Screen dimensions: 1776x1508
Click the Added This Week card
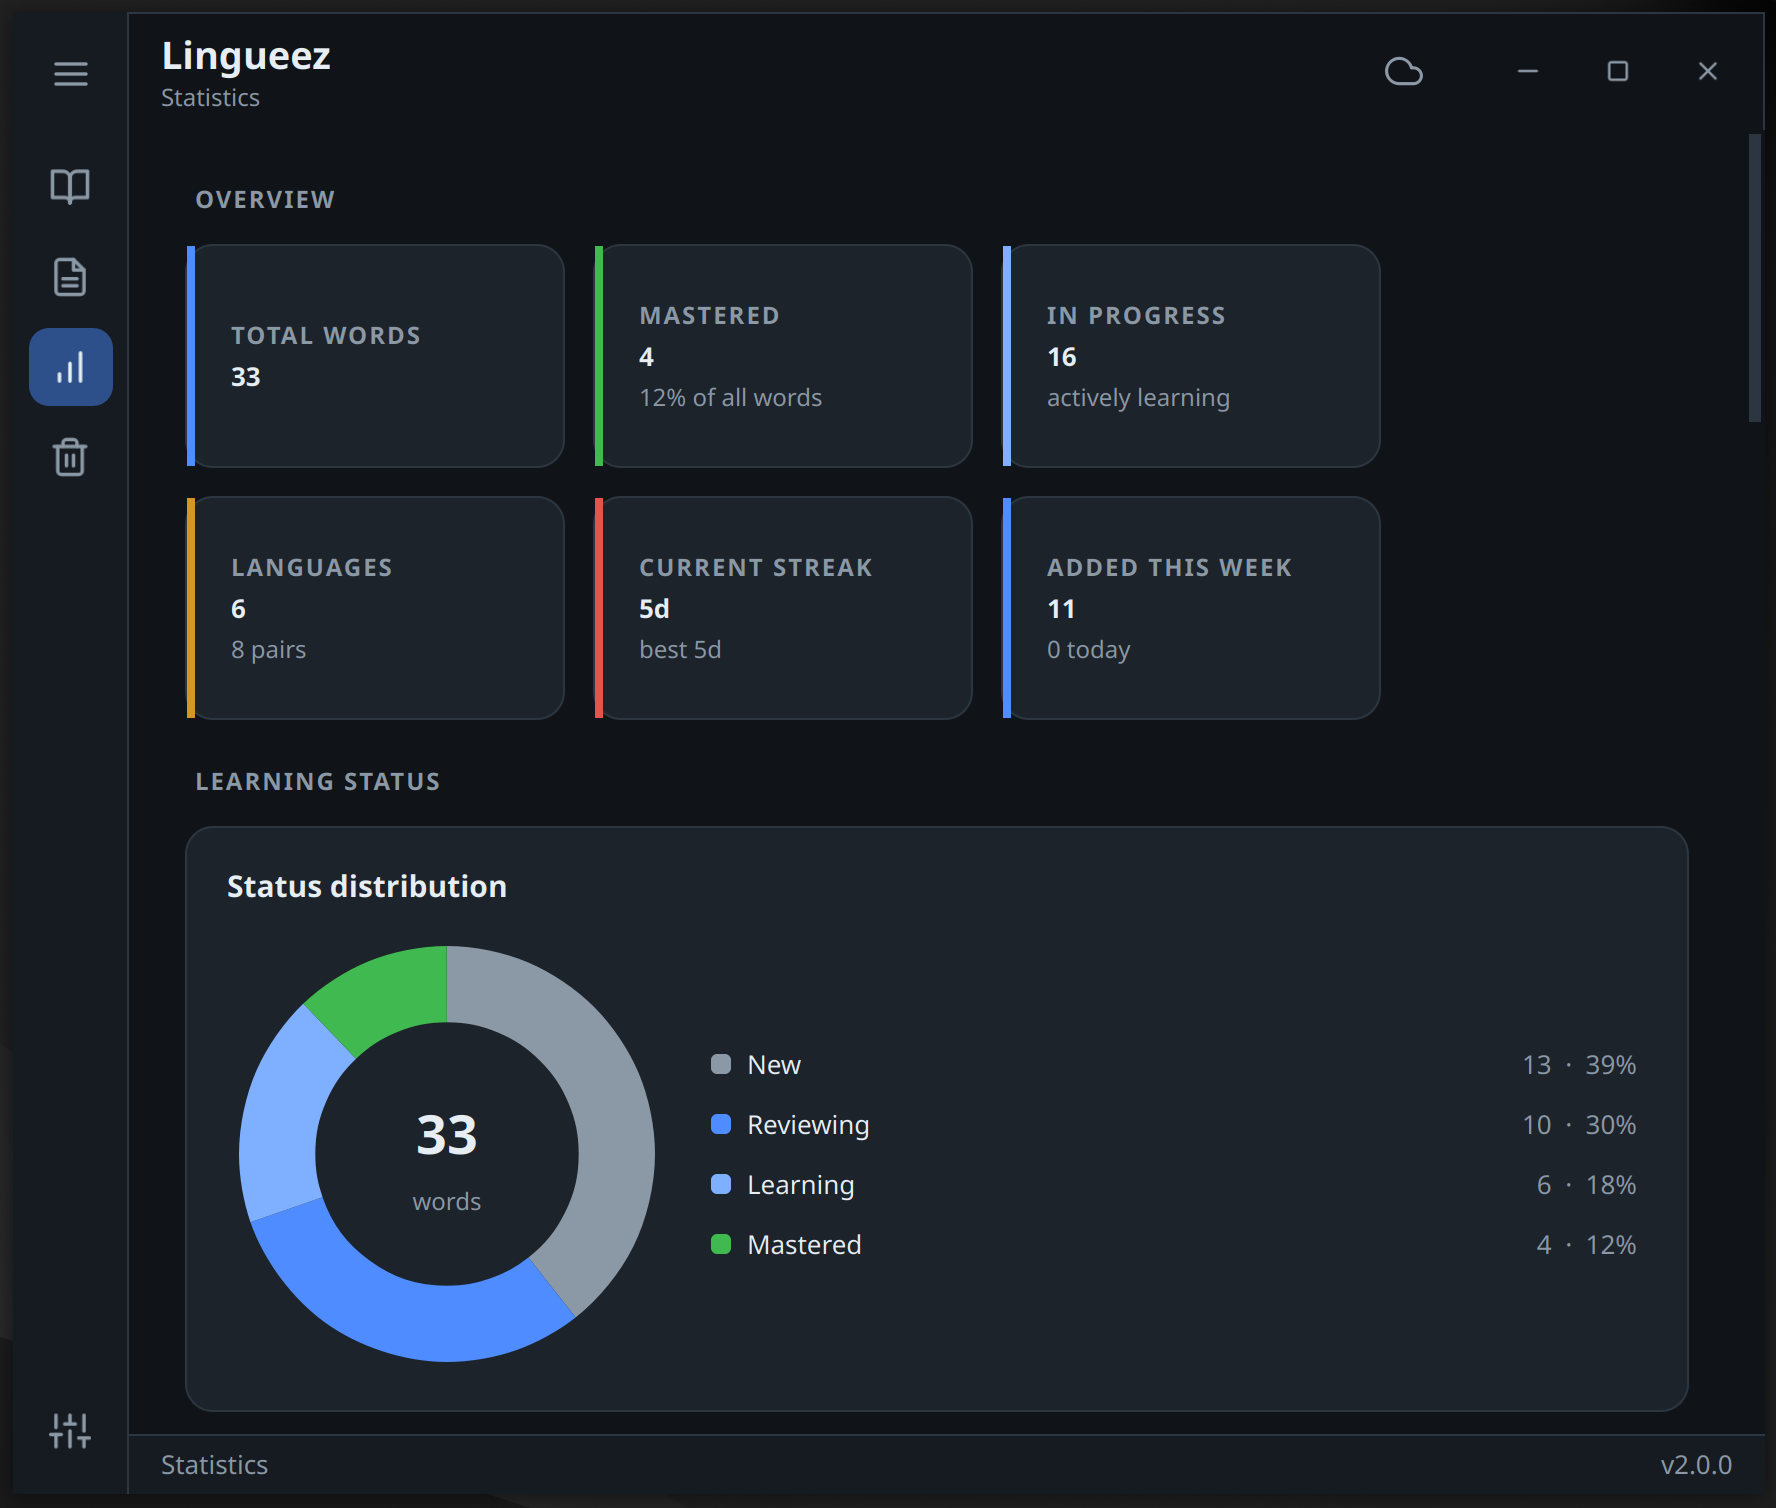coord(1192,608)
